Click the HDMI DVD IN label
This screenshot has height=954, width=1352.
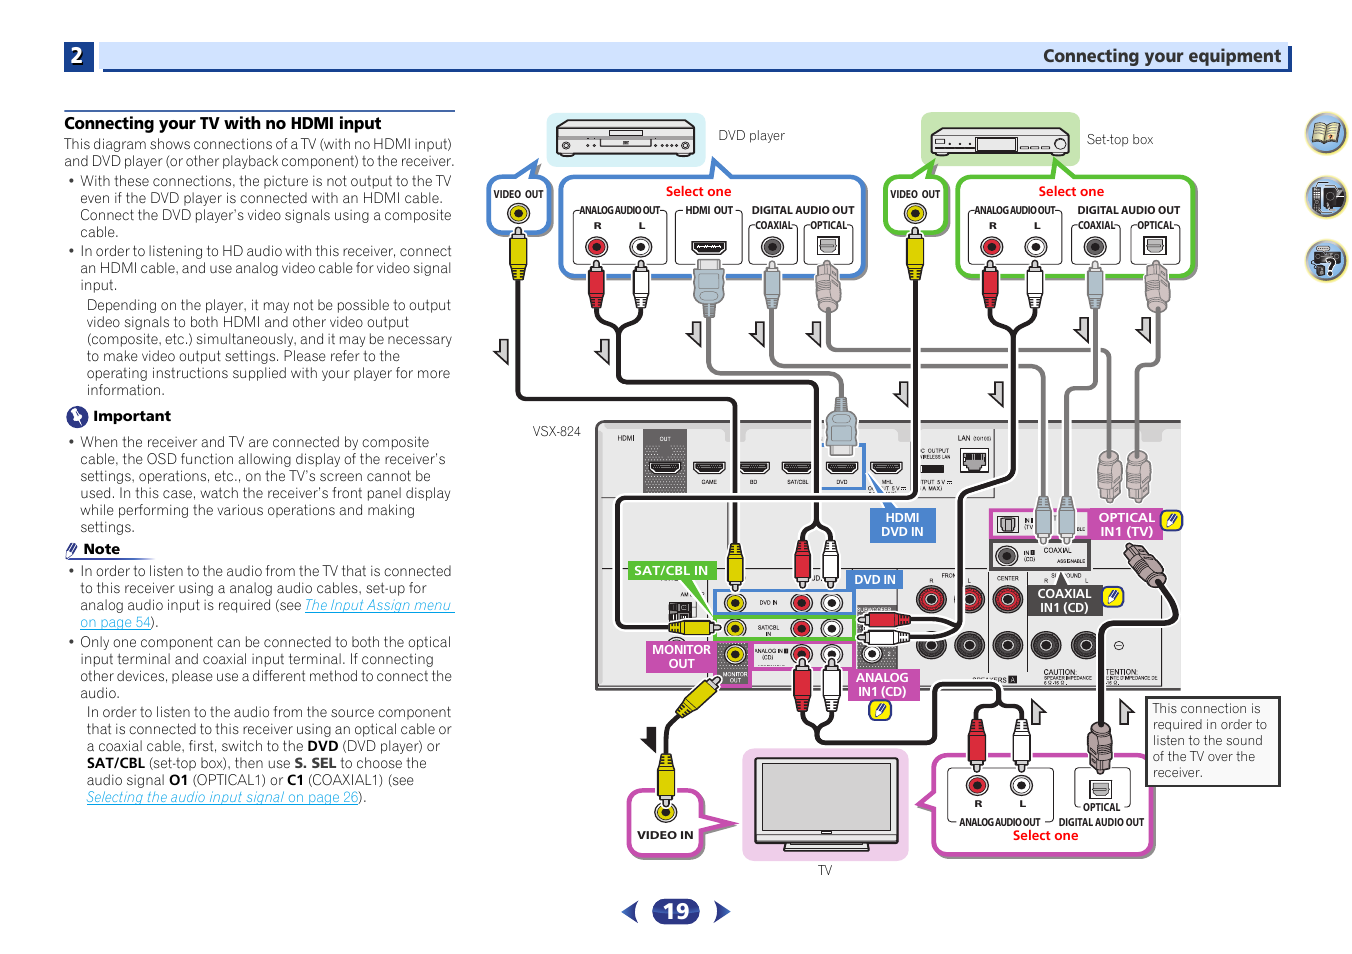pyautogui.click(x=902, y=525)
